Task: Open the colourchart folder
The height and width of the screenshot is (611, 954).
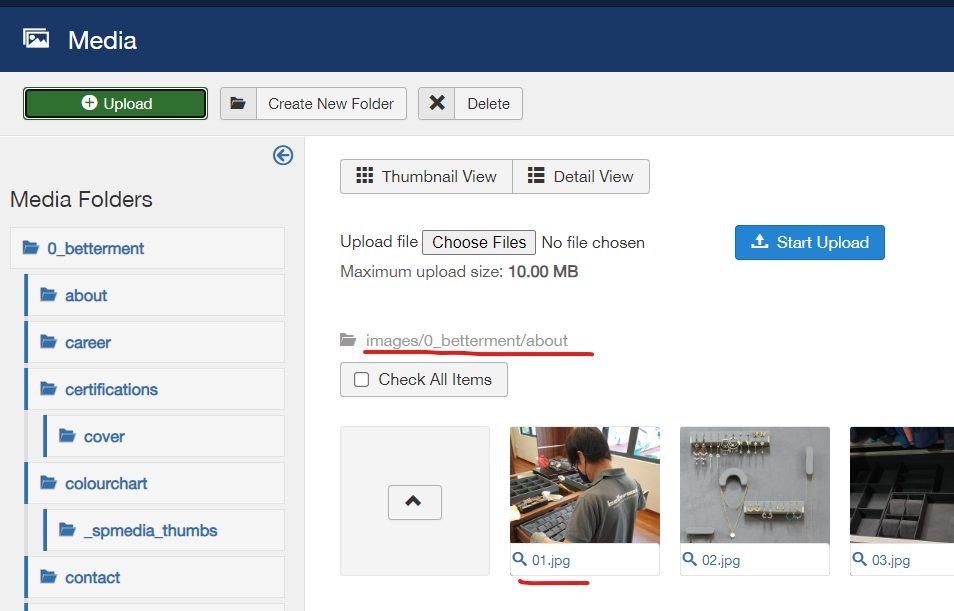Action: tap(155, 483)
